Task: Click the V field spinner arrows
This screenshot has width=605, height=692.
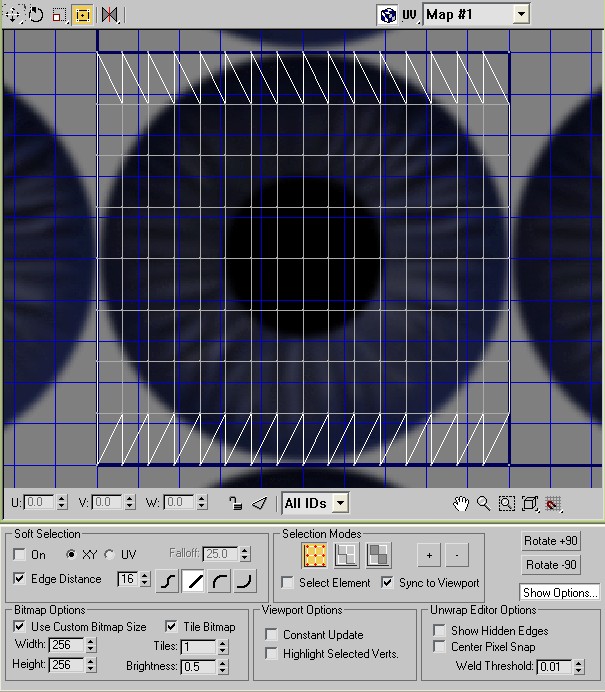Action: pos(129,502)
